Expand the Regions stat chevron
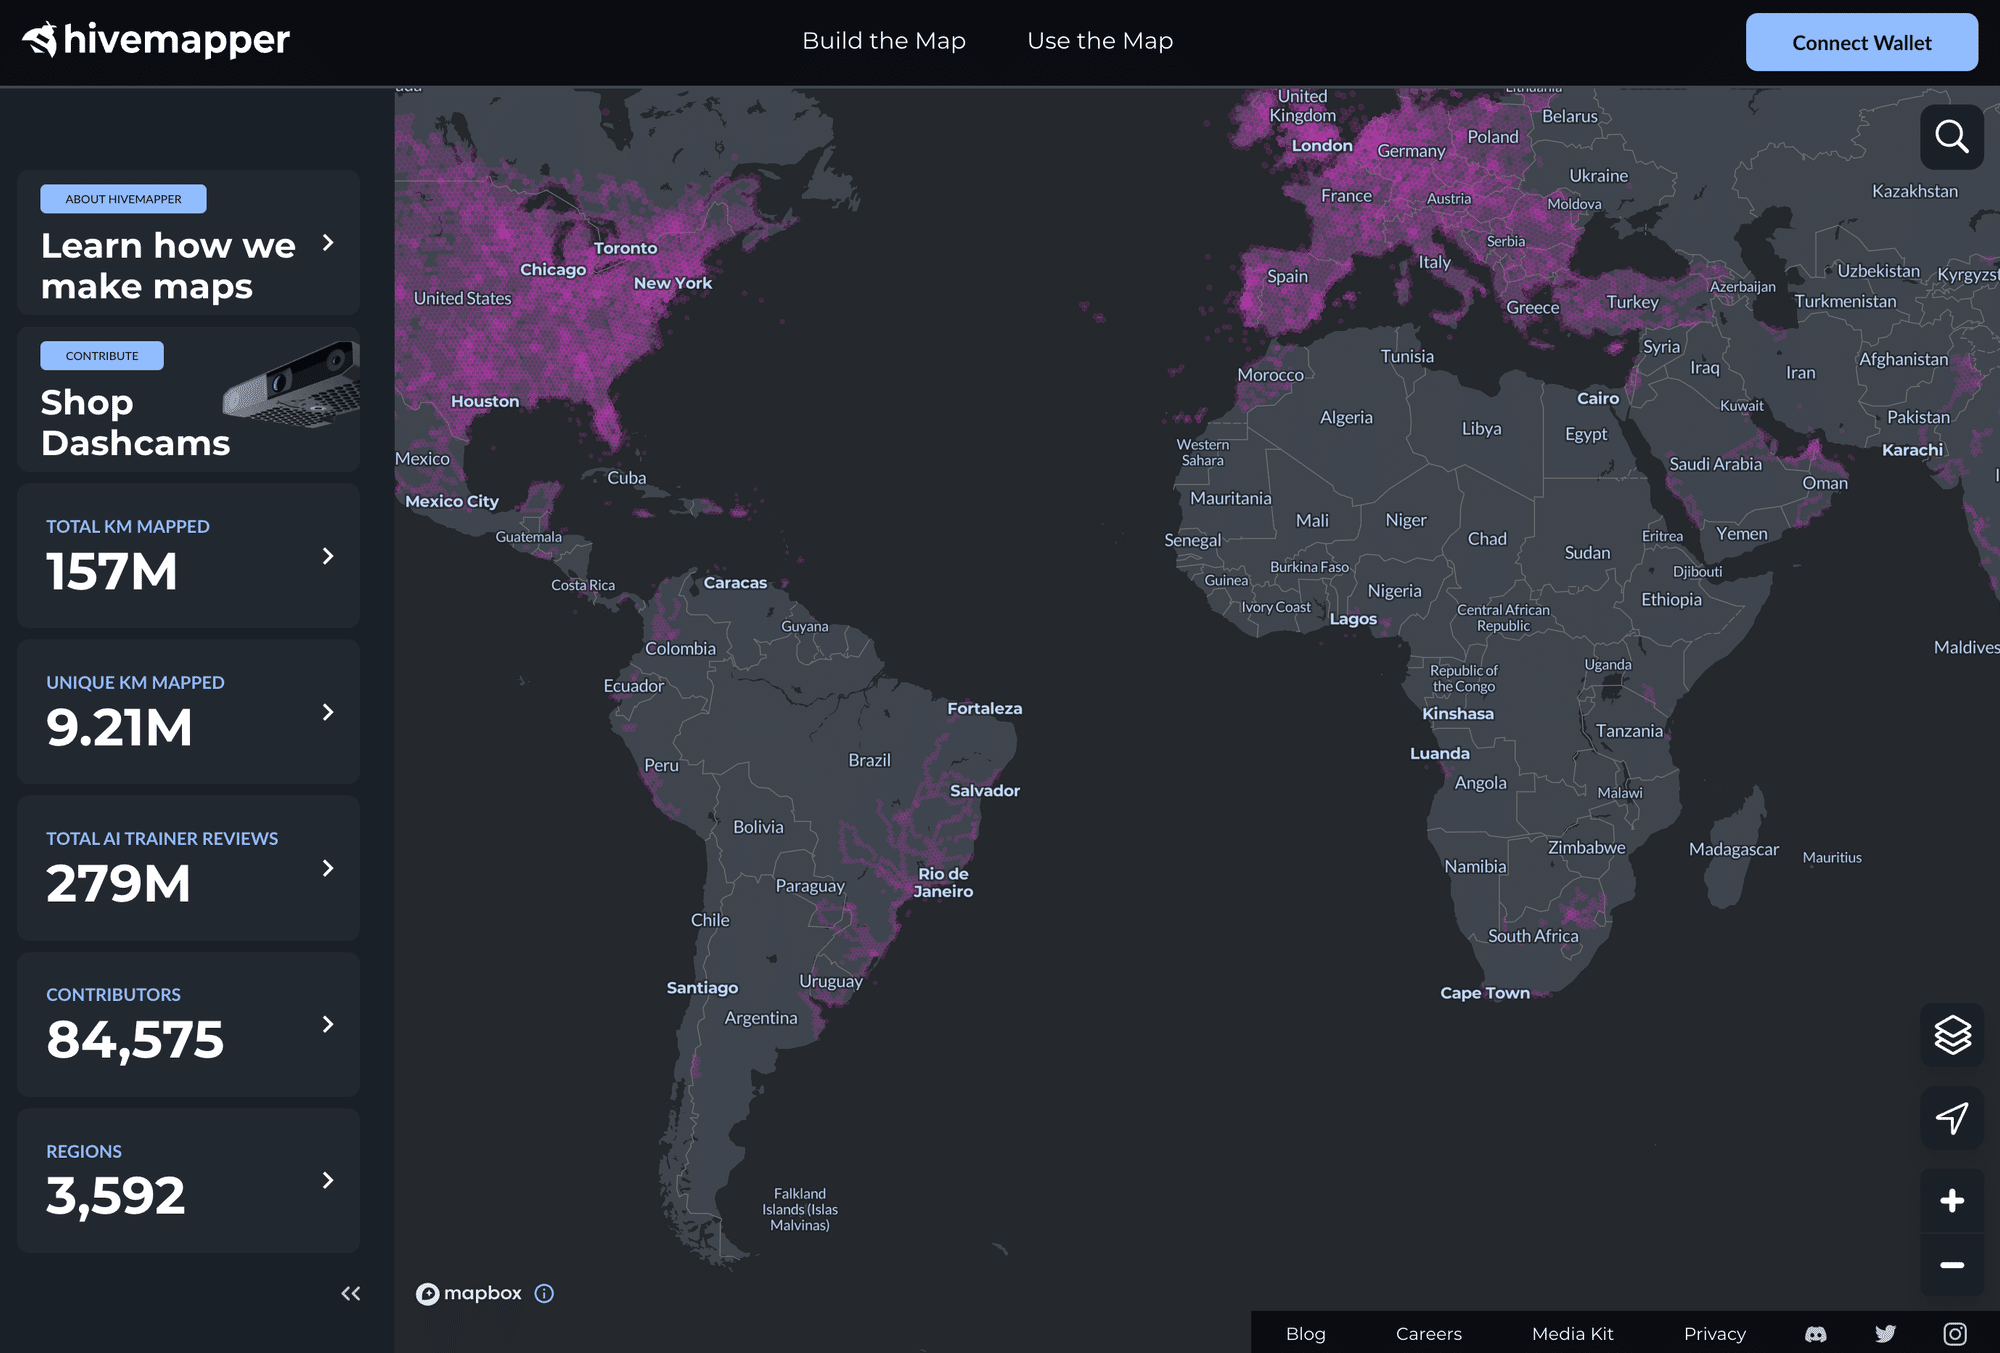Viewport: 2000px width, 1353px height. click(x=328, y=1180)
